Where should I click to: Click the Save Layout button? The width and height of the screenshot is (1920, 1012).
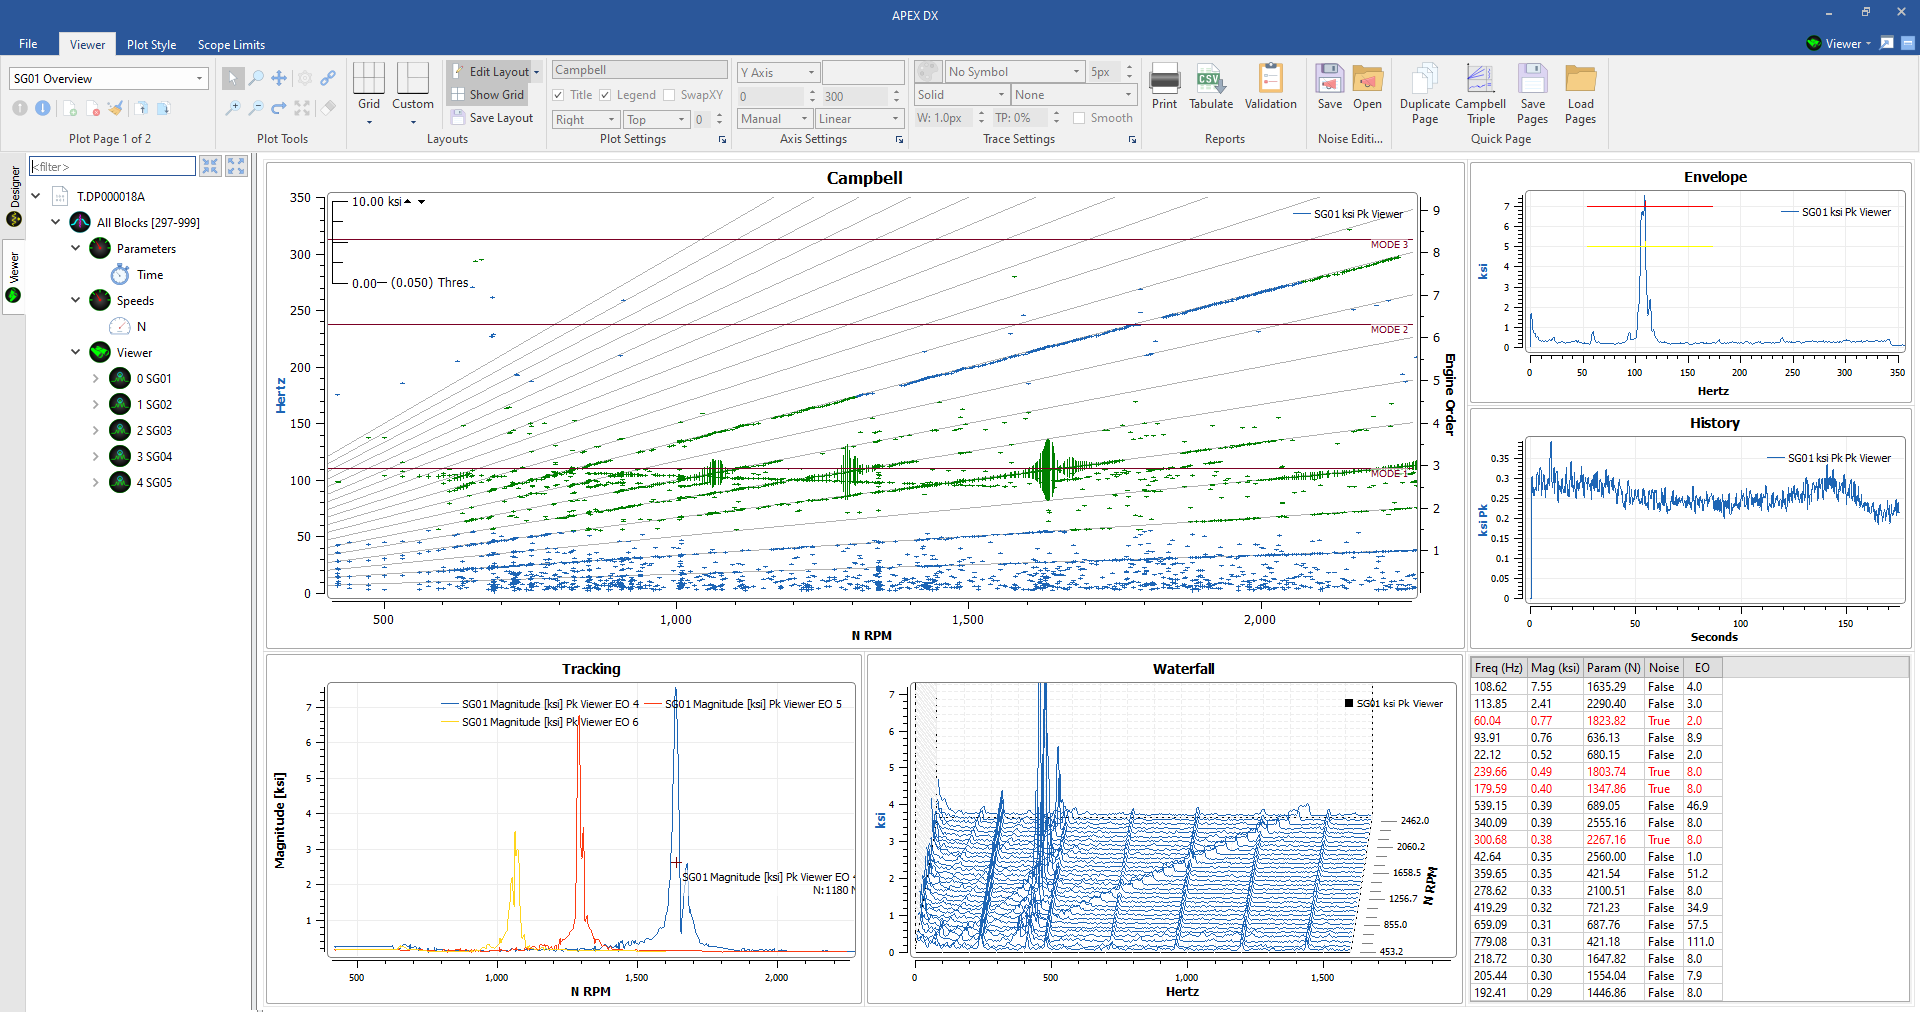tap(492, 118)
